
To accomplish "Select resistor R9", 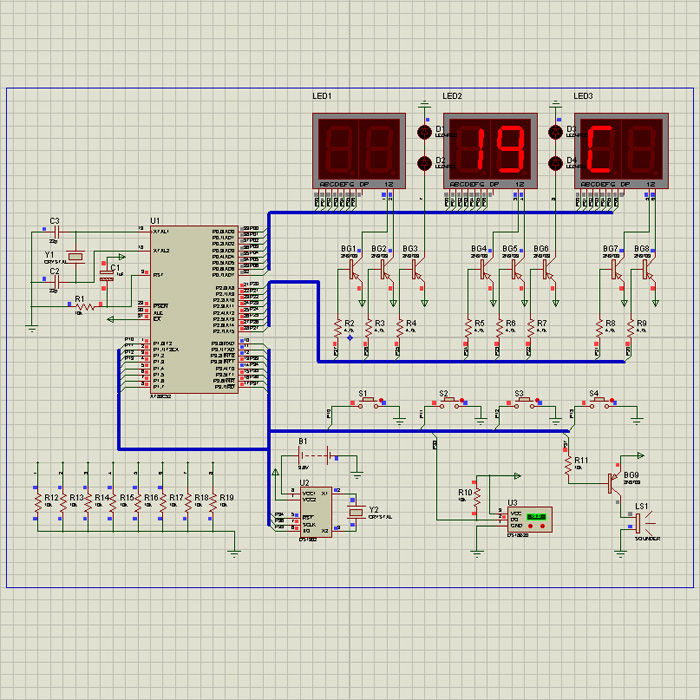I will 630,329.
